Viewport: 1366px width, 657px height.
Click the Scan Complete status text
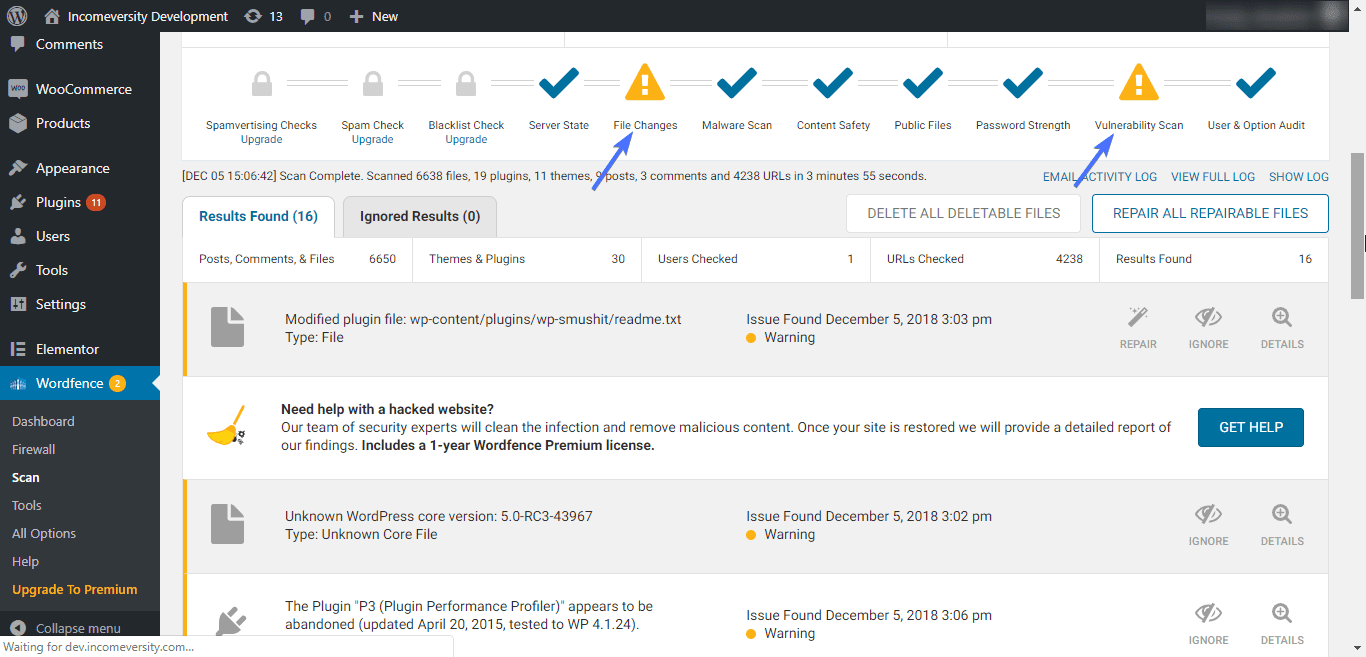(x=554, y=176)
